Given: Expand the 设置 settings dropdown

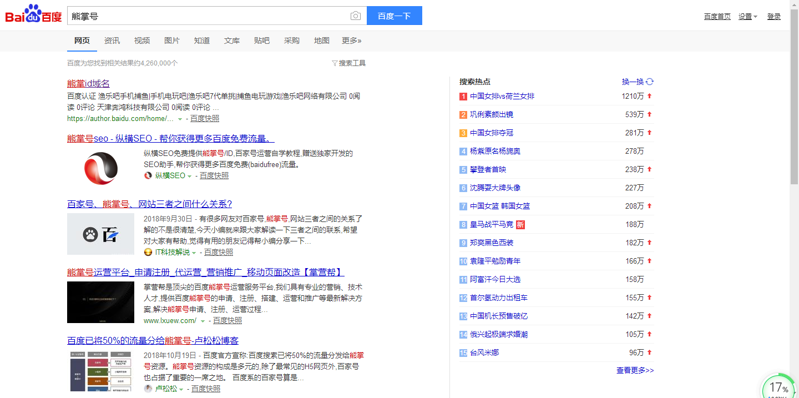Looking at the screenshot, I should click(748, 16).
